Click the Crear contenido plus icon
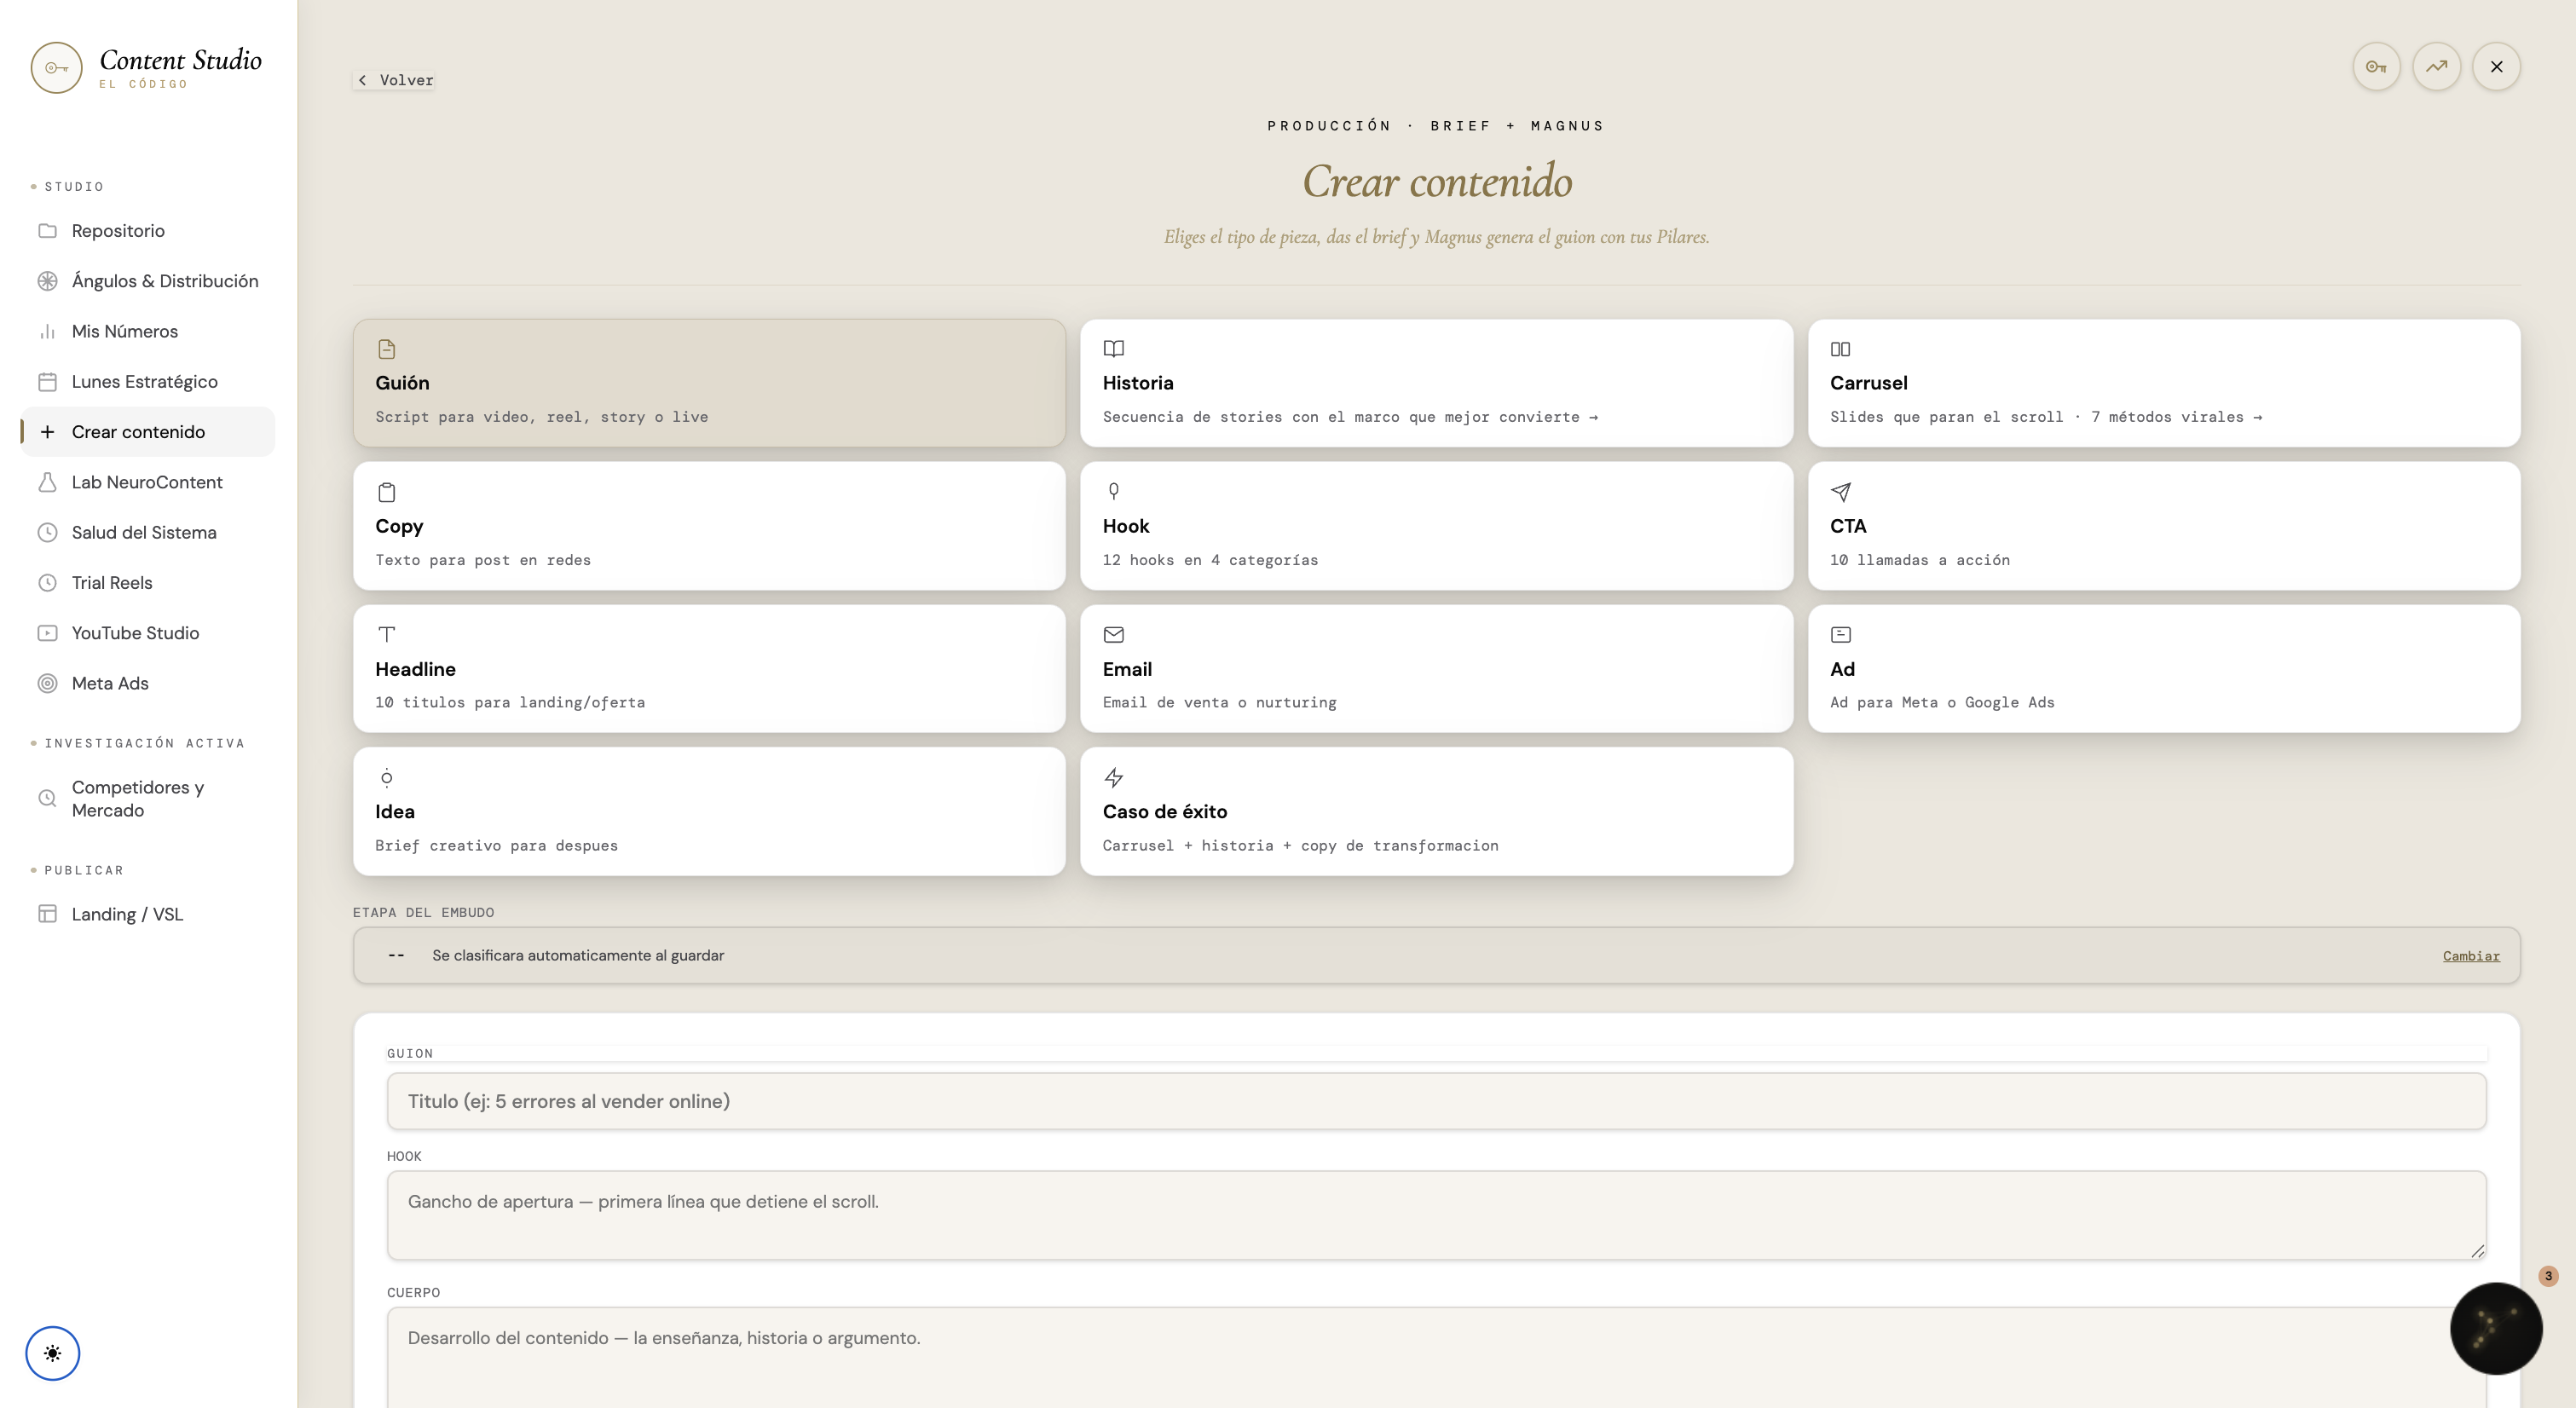Screen dimensions: 2576x1408 tap(47, 432)
